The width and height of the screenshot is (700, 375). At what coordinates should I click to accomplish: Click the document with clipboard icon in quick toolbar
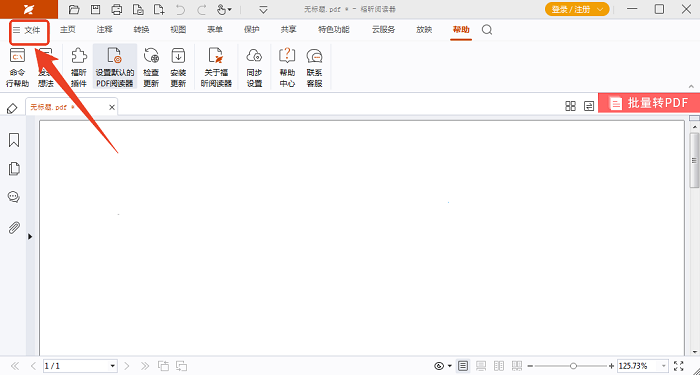(x=138, y=9)
